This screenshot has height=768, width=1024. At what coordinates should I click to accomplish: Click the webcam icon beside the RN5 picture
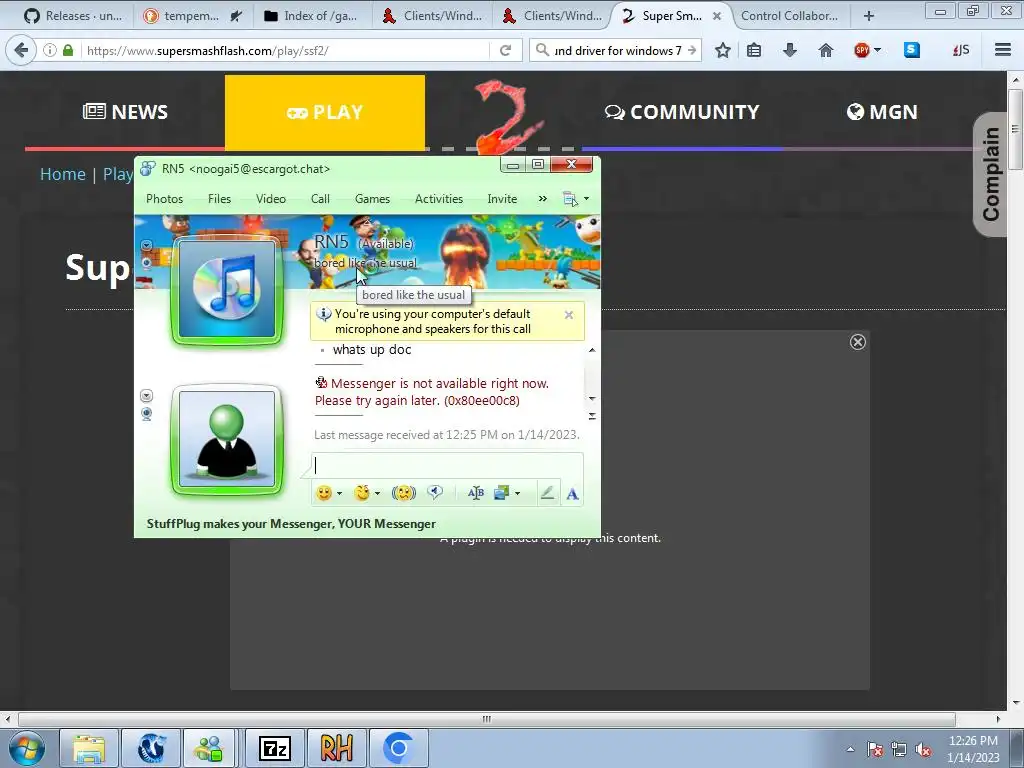pos(146,263)
